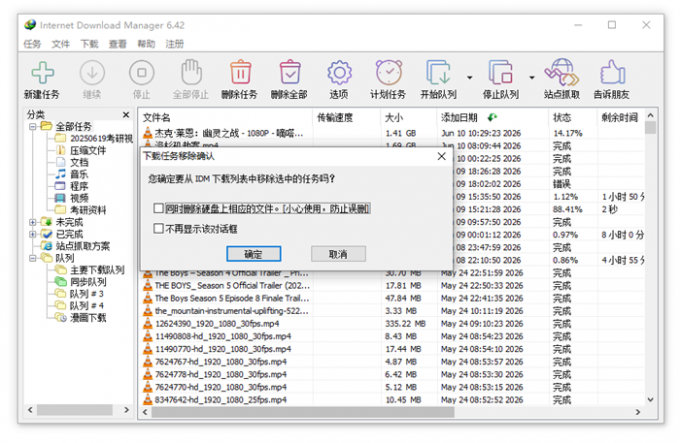Open the 任务 menu
This screenshot has height=443, width=680.
point(33,44)
